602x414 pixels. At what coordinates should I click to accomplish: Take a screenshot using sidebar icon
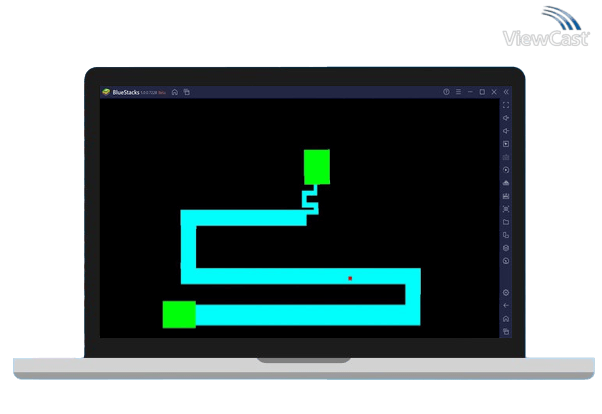point(506,209)
